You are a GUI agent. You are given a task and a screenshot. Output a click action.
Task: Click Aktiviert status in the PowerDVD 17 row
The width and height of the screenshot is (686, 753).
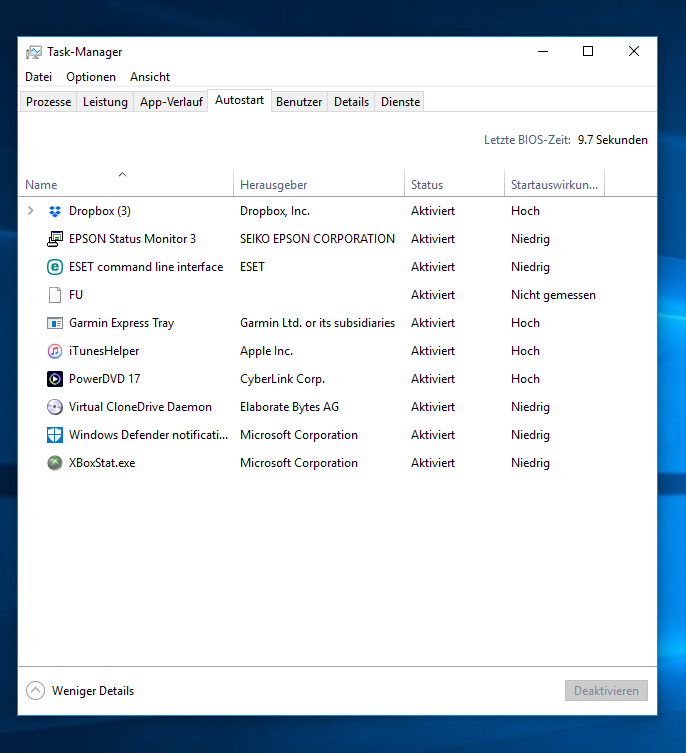tap(433, 379)
